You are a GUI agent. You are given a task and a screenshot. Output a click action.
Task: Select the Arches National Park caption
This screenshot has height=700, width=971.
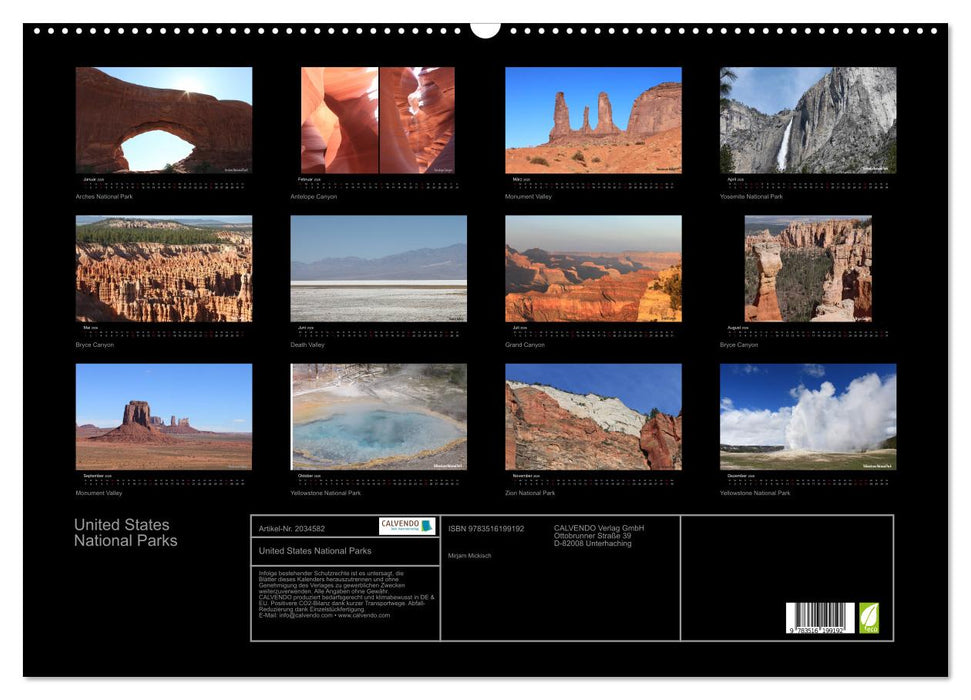106,197
